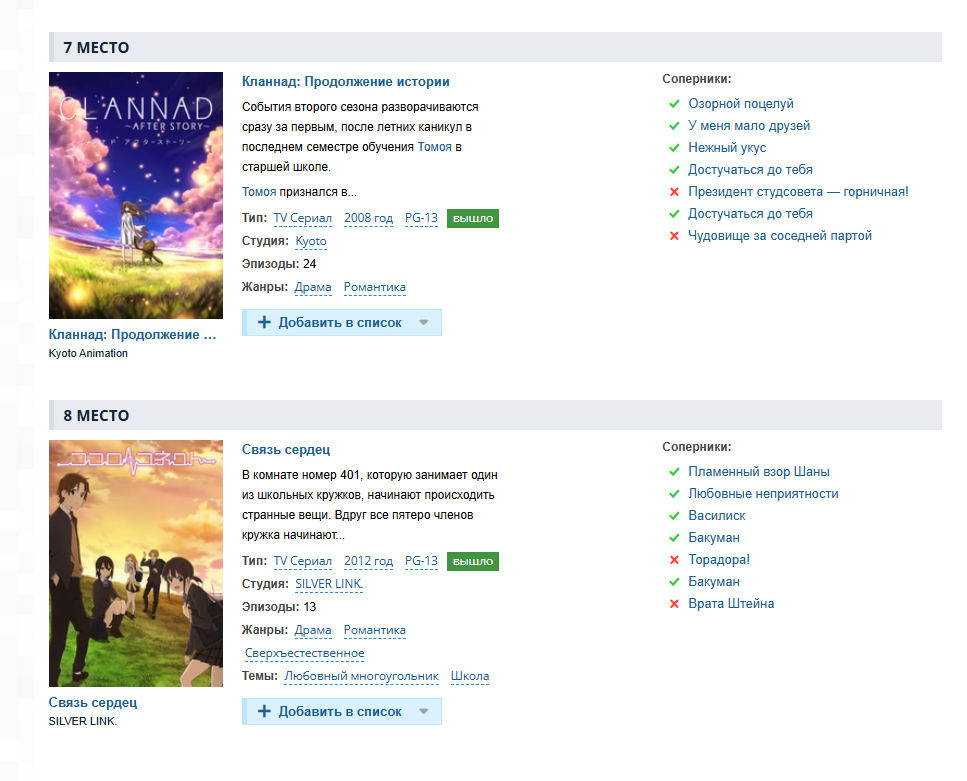
Task: Click the plus icon in the Clannad add-to-list button
Action: click(x=264, y=322)
